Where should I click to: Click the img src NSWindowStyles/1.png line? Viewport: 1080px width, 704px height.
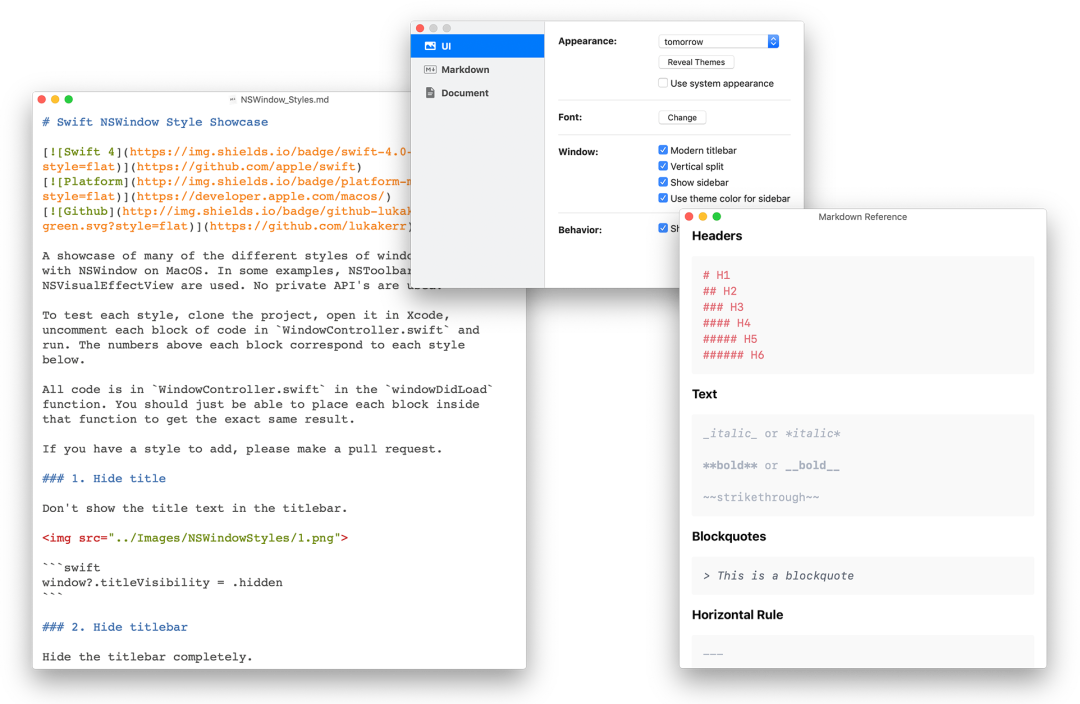pos(195,538)
